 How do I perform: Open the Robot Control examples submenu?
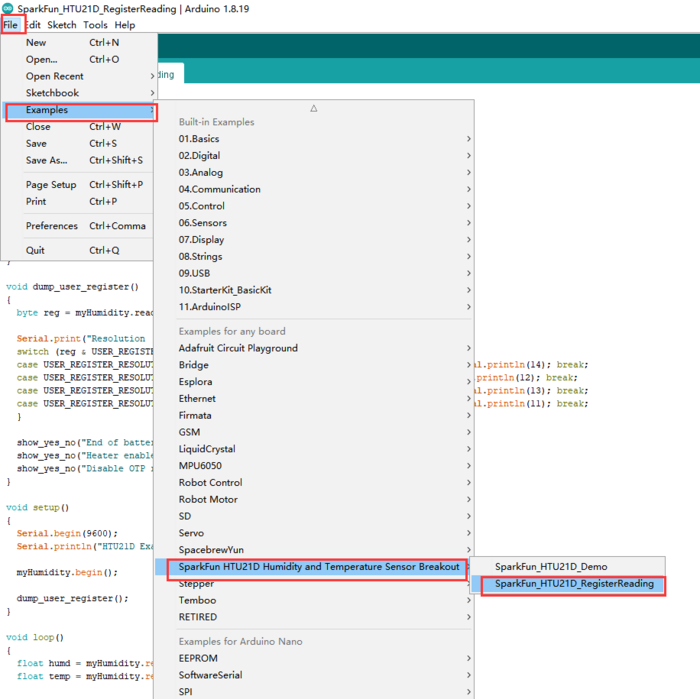(x=314, y=483)
